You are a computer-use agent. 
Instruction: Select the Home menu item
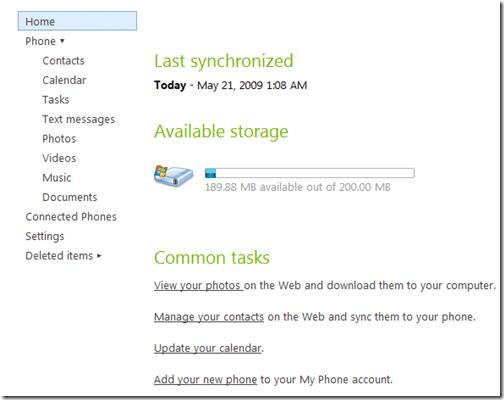click(77, 21)
